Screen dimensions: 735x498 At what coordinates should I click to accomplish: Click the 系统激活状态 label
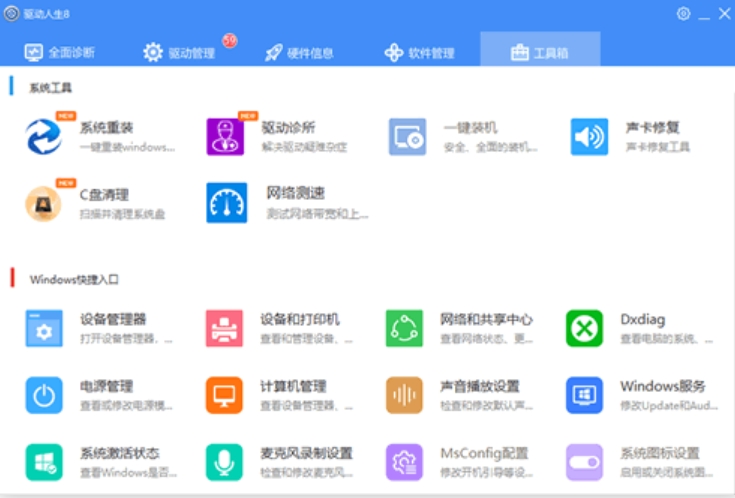(120, 453)
